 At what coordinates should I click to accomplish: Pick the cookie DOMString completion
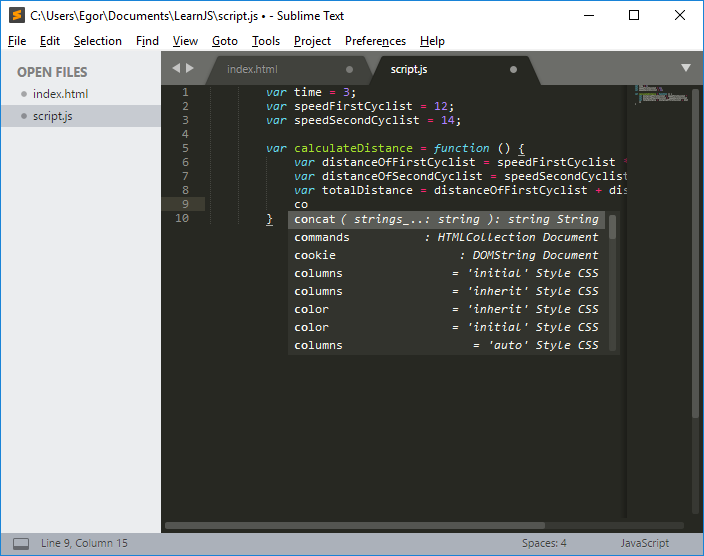[x=446, y=256]
